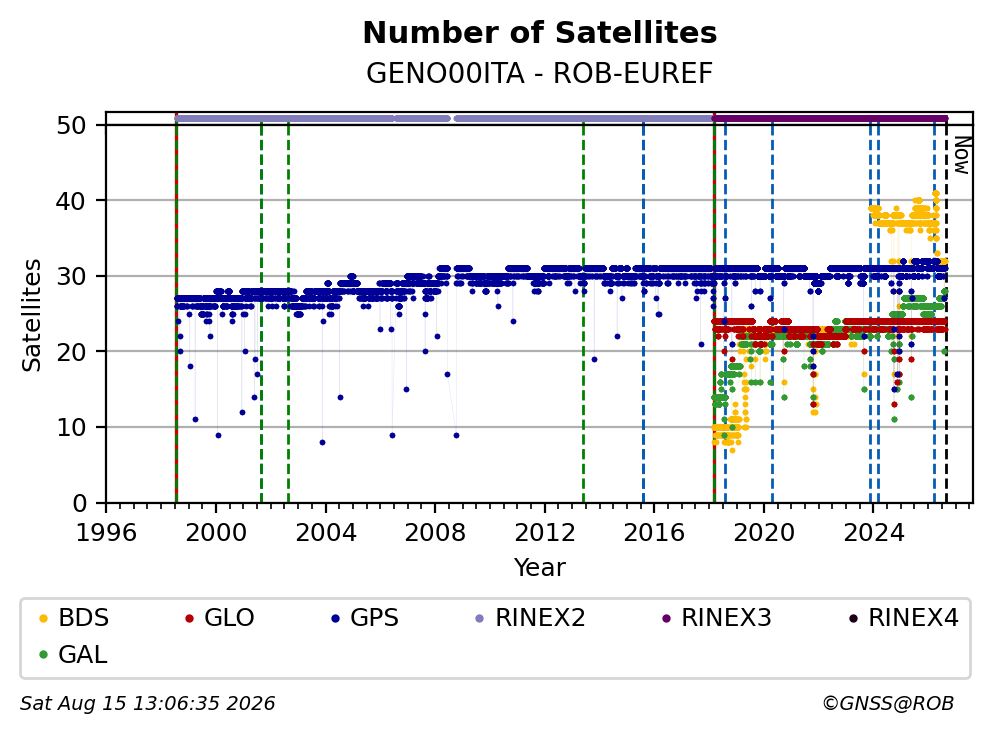Click the 2020 x-axis tick label
The height and width of the screenshot is (734, 992).
point(764,533)
